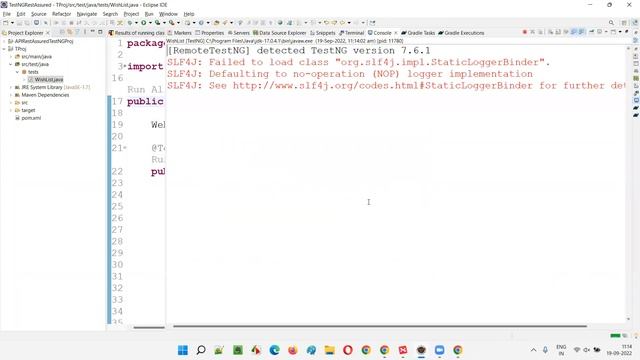The width and height of the screenshot is (640, 360).
Task: Open Microsoft Edge from taskbar
Action: tap(274, 350)
